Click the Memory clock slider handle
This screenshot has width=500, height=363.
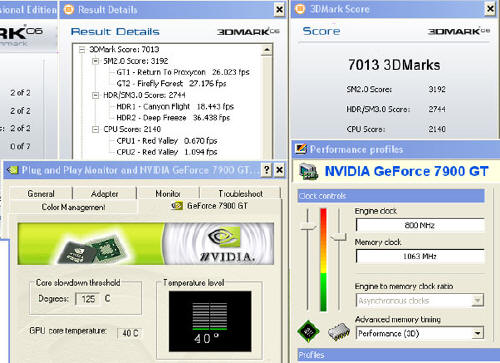tap(339, 237)
